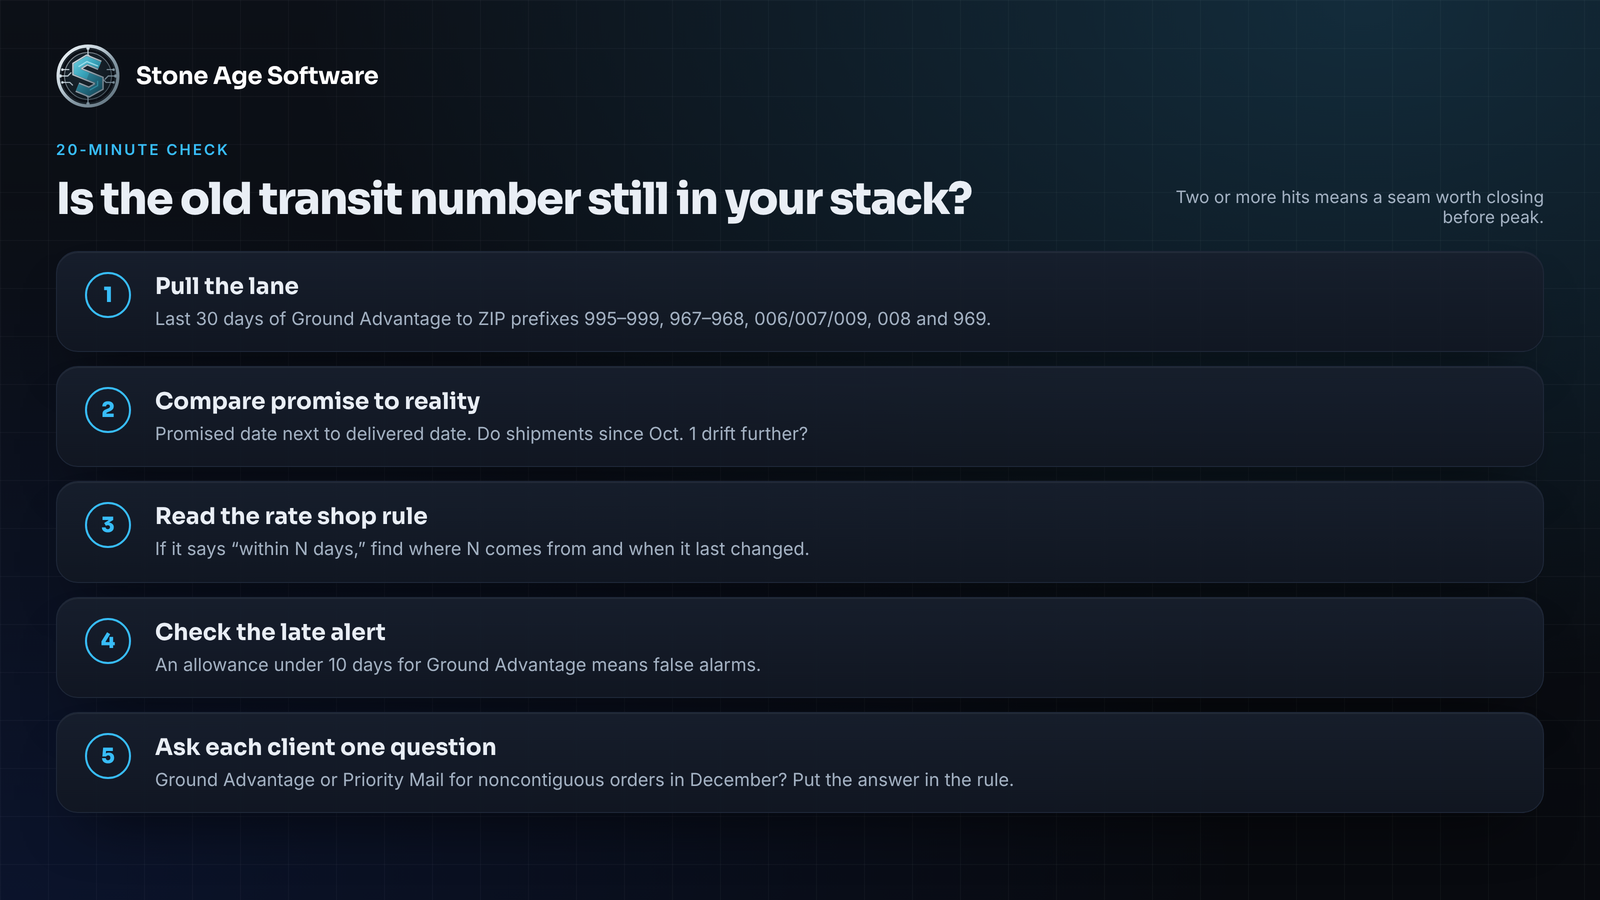Select the 'Ask each client one question' heading

[325, 747]
